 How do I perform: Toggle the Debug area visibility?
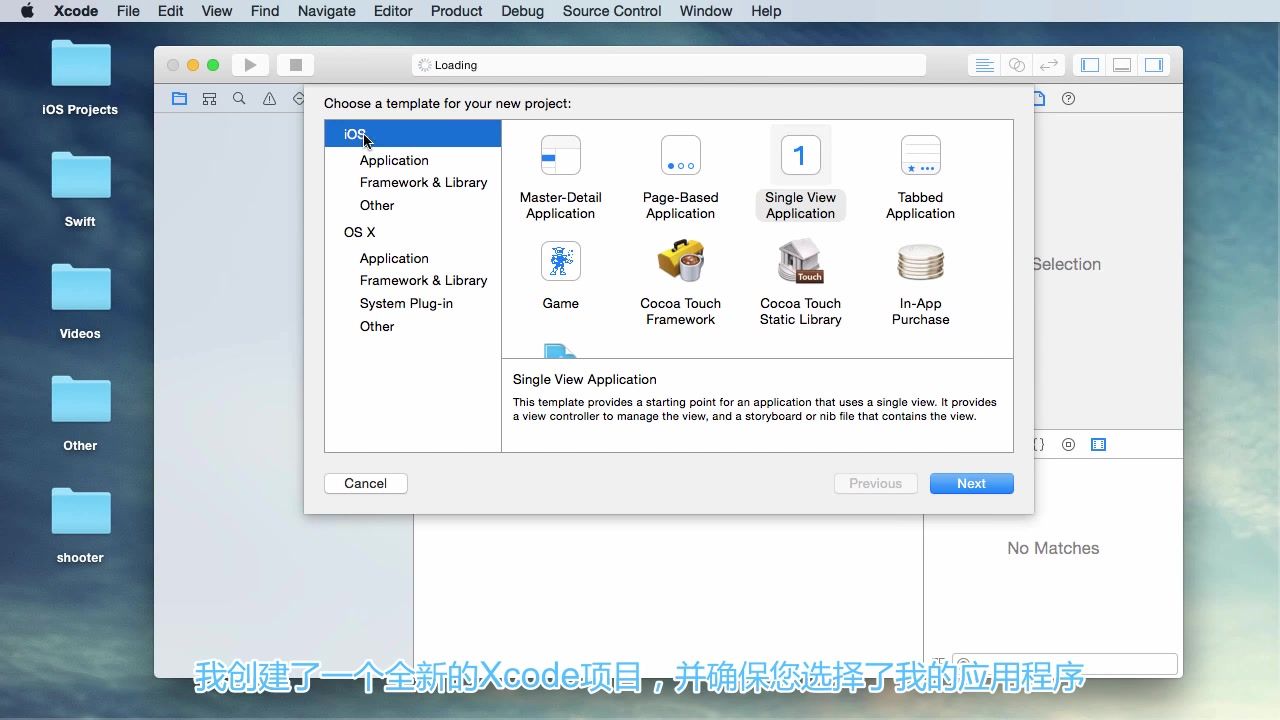coord(1122,65)
